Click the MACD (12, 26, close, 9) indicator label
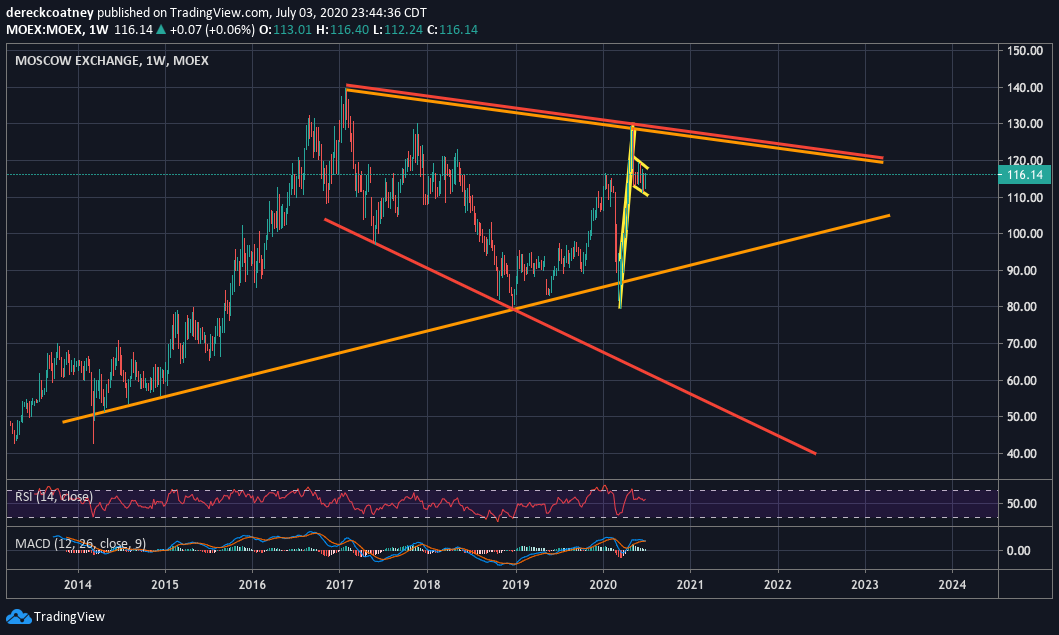The width and height of the screenshot is (1059, 635). click(x=80, y=544)
